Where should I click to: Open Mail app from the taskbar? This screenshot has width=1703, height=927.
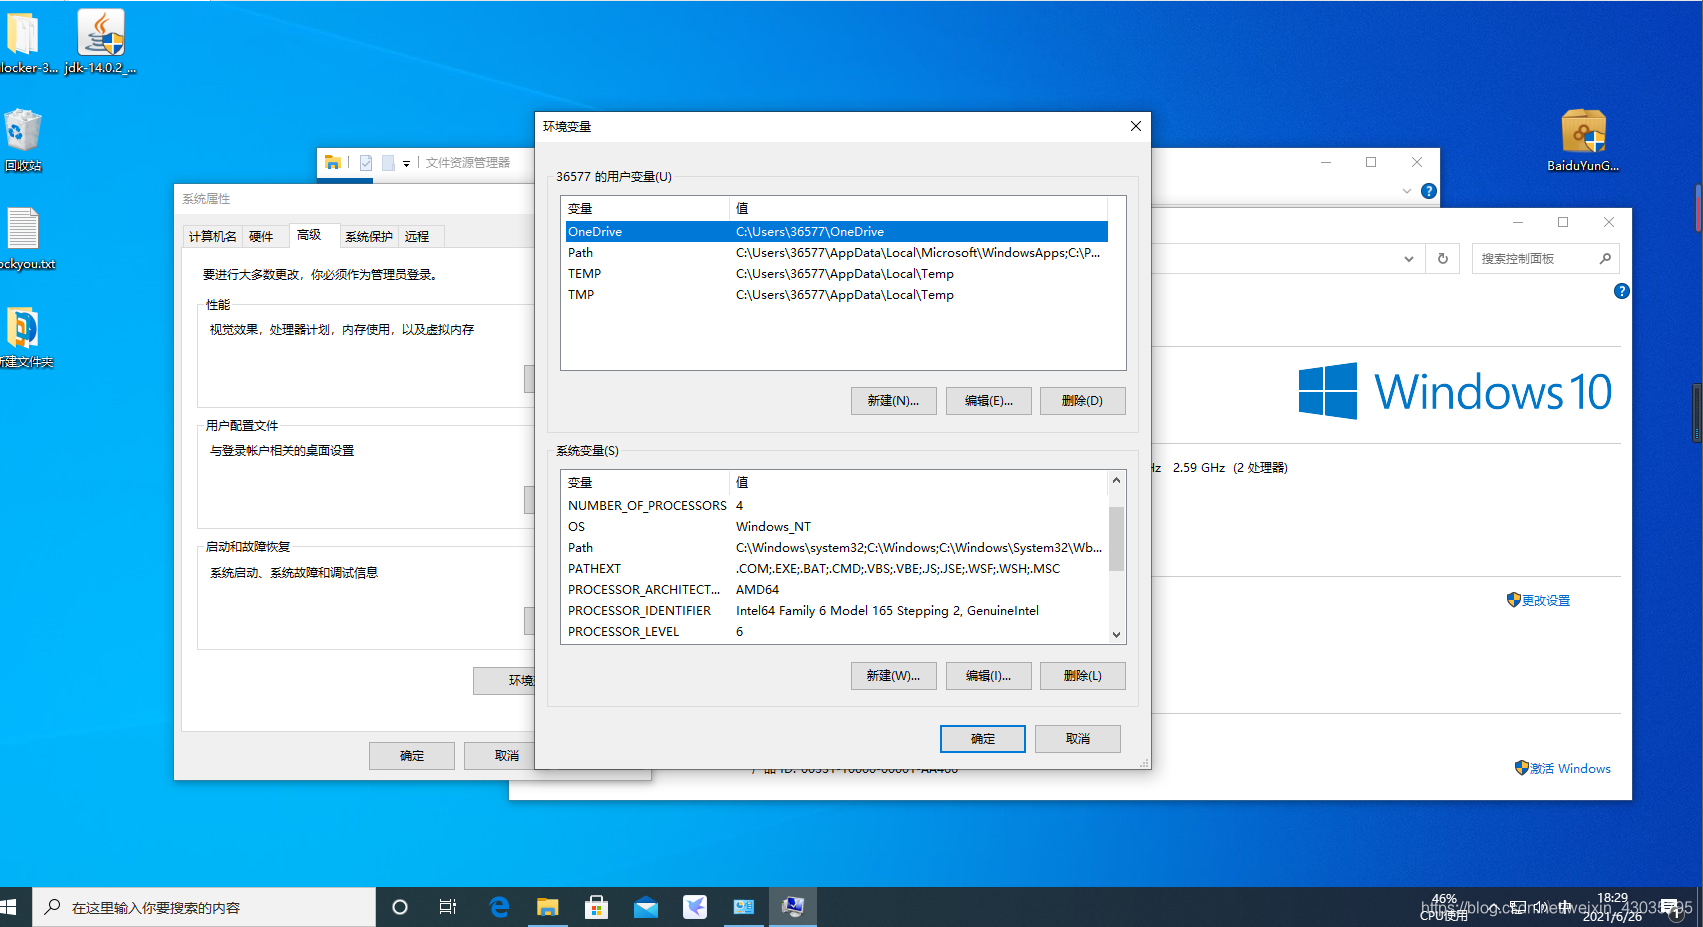coord(646,907)
